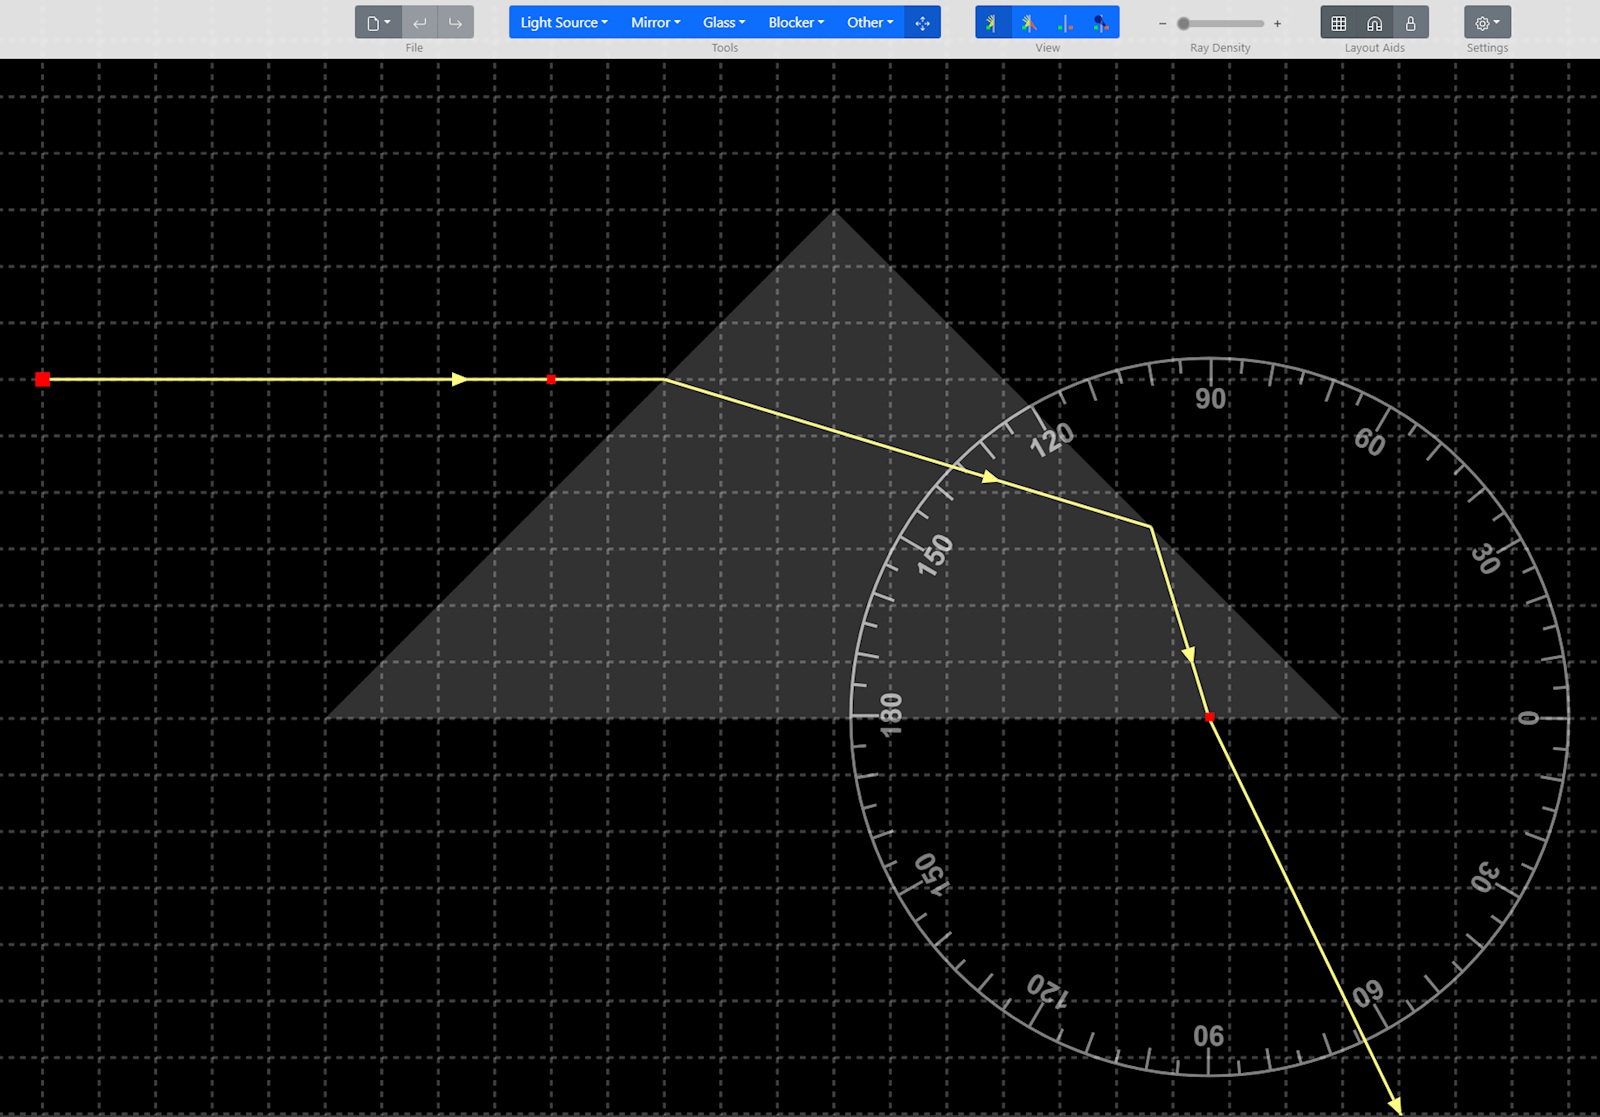This screenshot has width=1600, height=1117.
Task: Open the Other tools dropdown
Action: click(x=870, y=22)
